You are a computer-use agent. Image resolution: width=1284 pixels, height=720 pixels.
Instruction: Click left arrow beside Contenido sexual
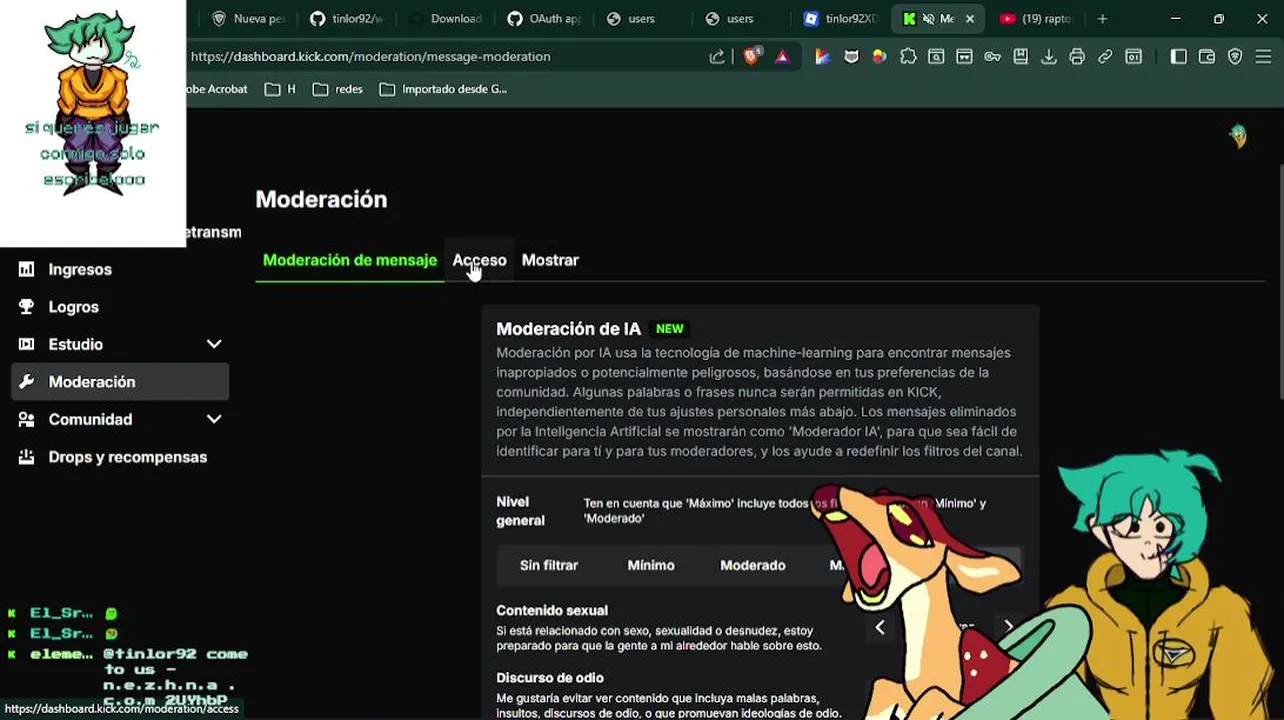tap(880, 627)
